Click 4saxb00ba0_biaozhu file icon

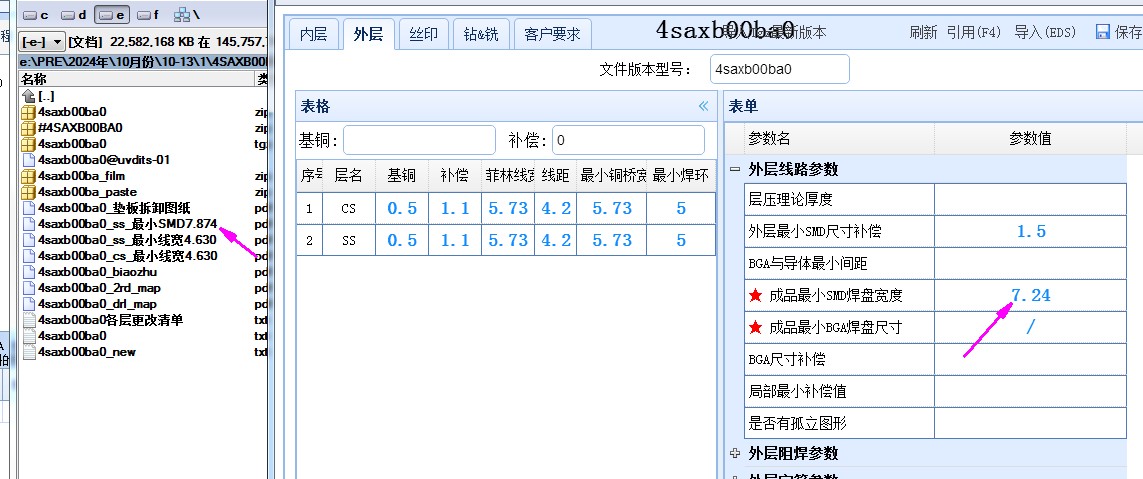pyautogui.click(x=28, y=272)
